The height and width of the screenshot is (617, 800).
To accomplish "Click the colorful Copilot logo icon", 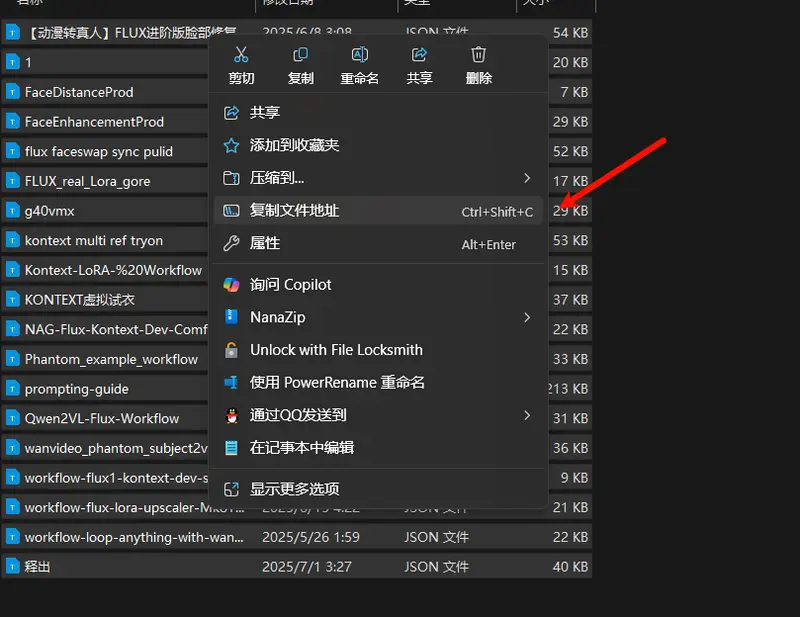I will 231,285.
